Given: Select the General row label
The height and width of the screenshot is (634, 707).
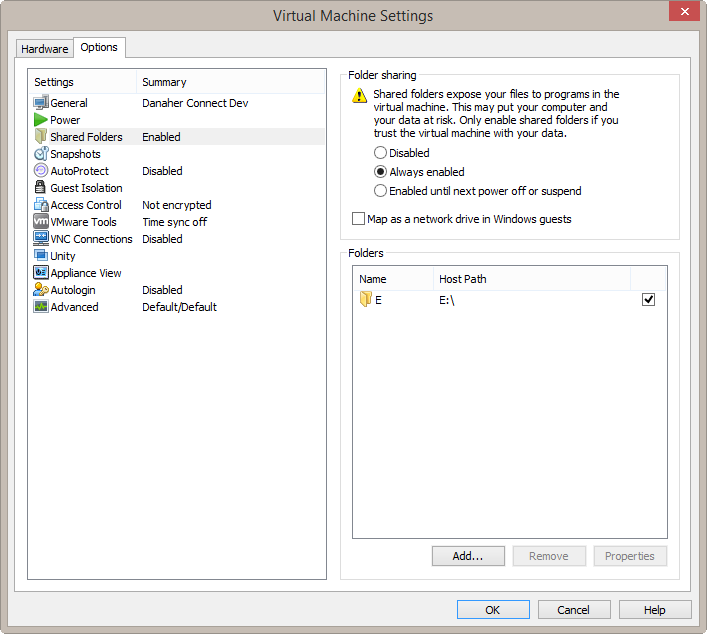Looking at the screenshot, I should pos(69,103).
